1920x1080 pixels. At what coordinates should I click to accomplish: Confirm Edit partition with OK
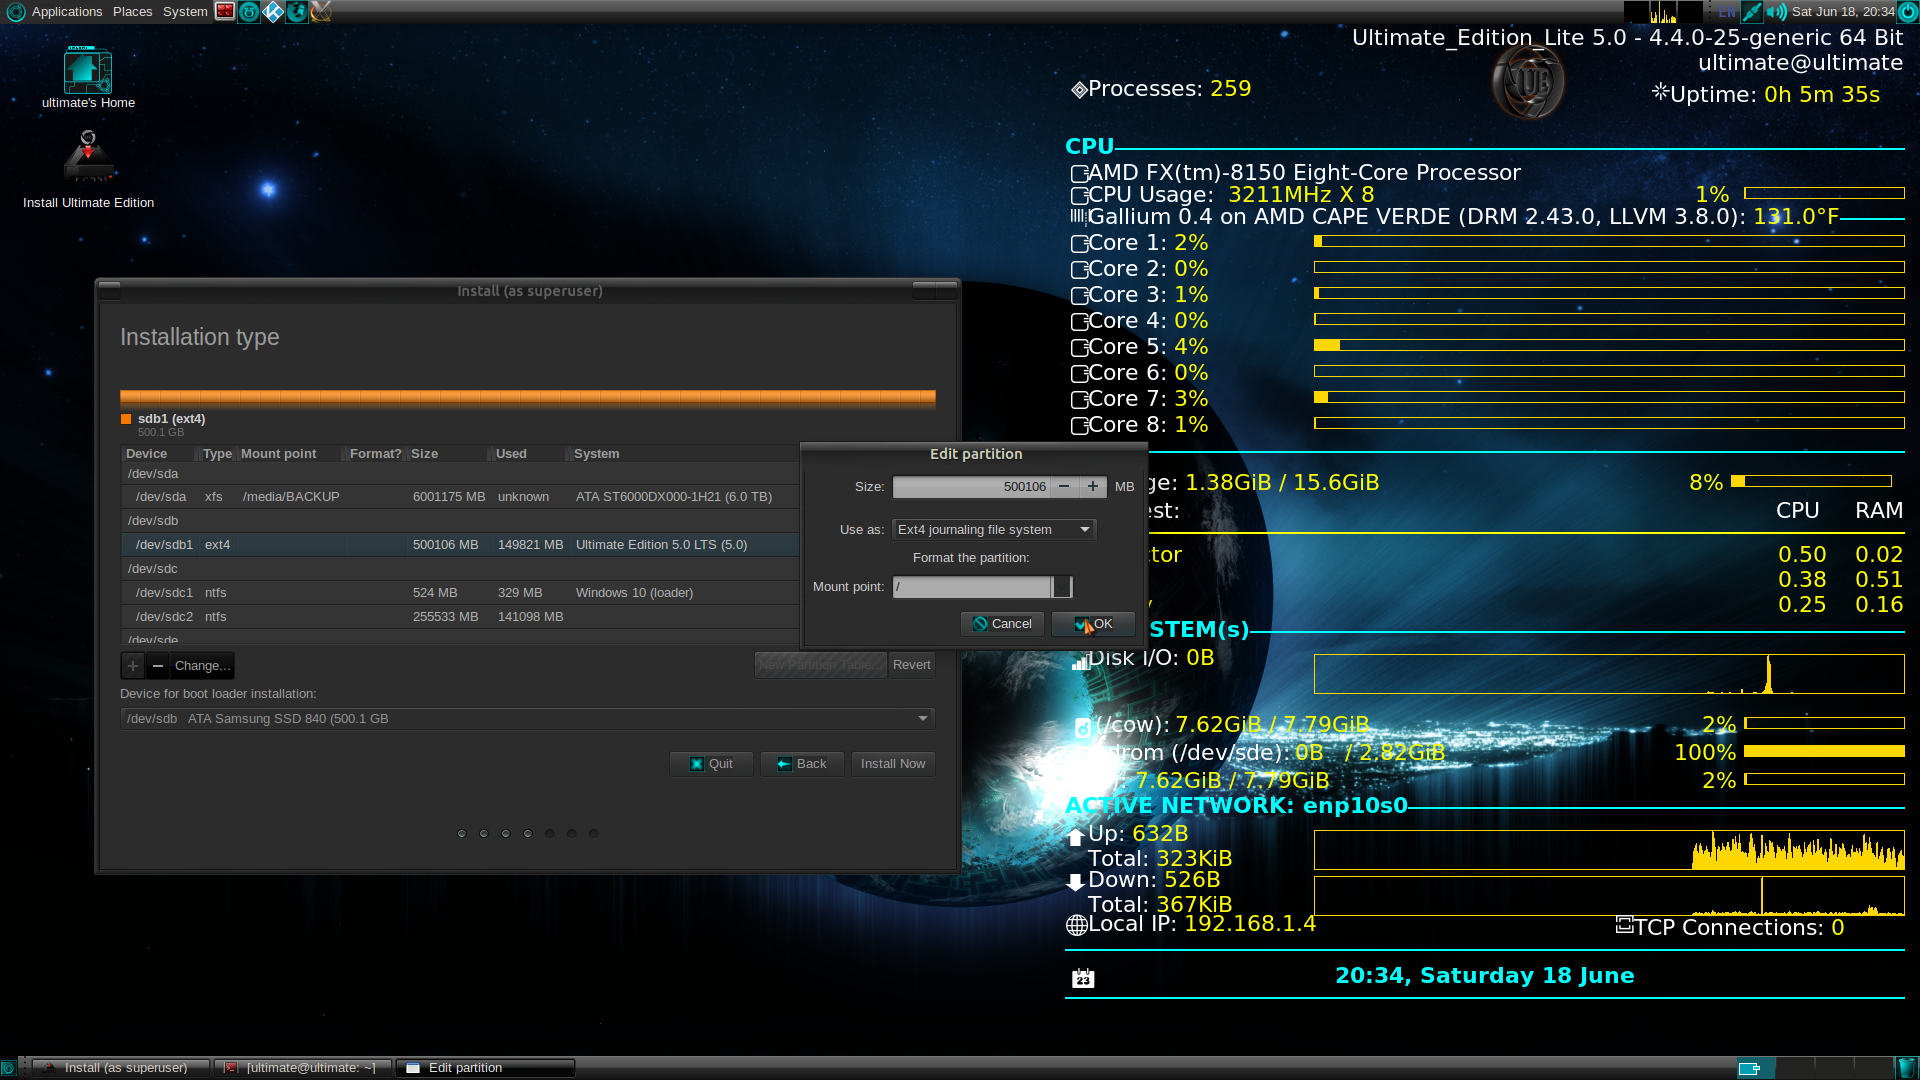pyautogui.click(x=1093, y=624)
